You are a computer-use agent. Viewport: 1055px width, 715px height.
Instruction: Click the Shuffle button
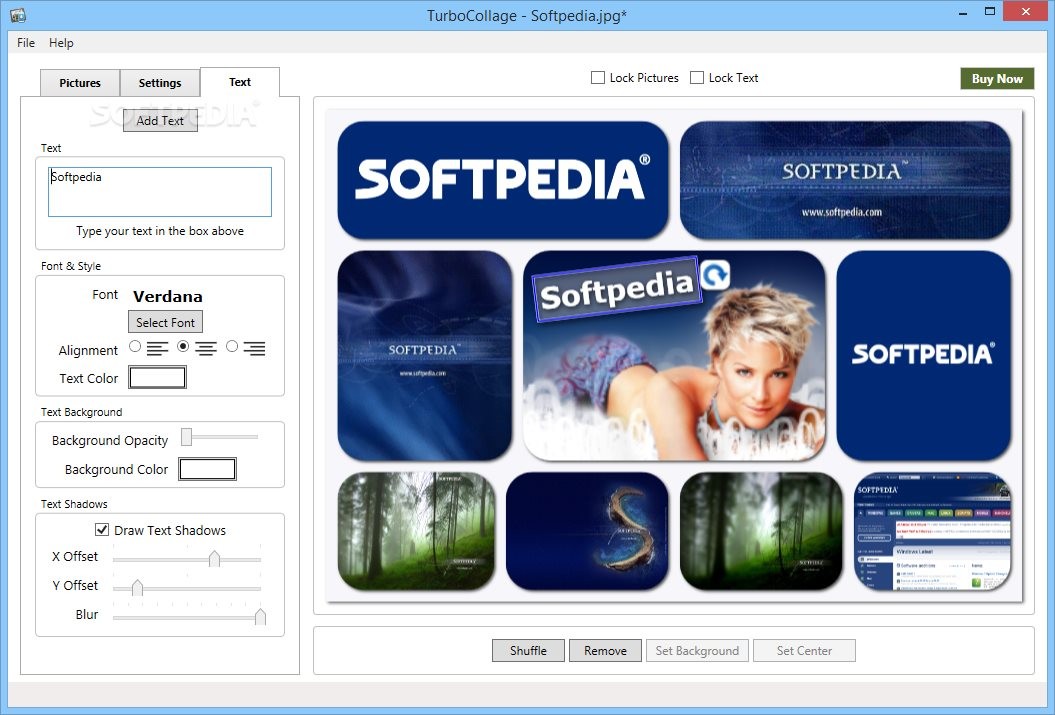point(528,650)
